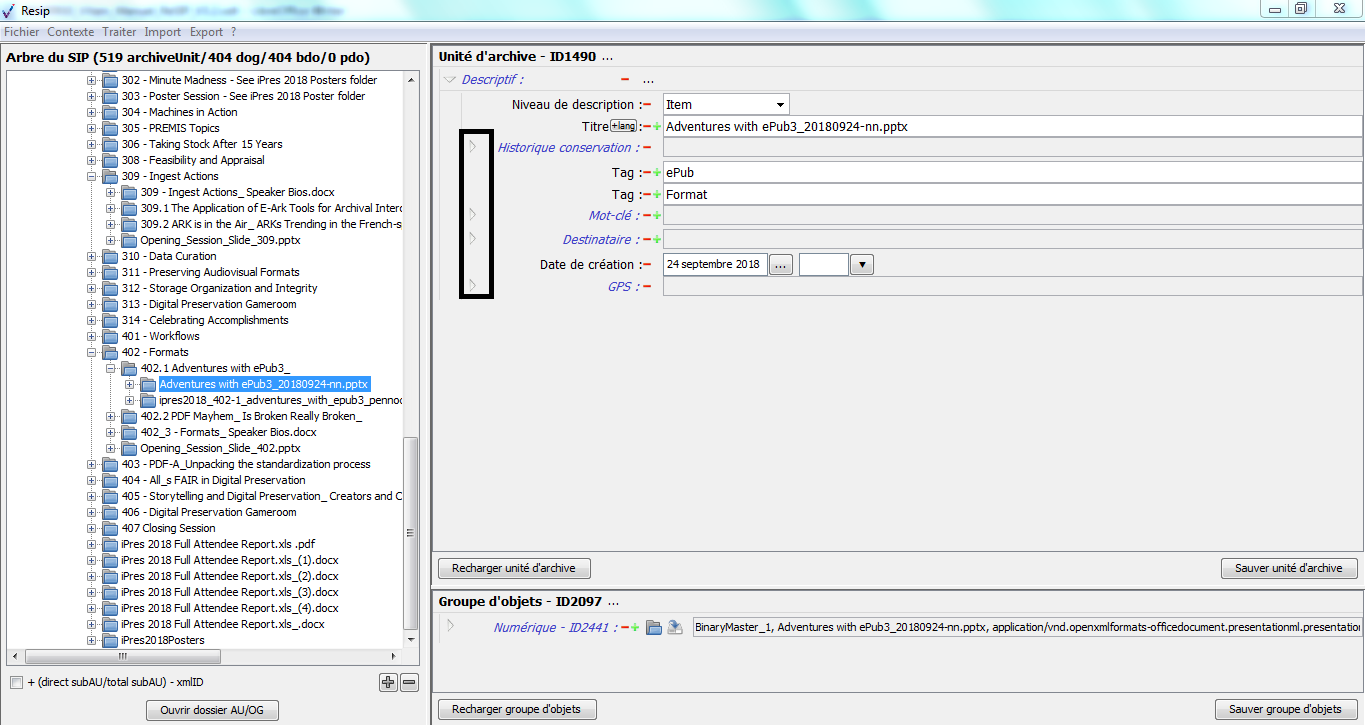Screen dimensions: 1365x725
Task: Expand the Historique conservation section
Action: 473,147
